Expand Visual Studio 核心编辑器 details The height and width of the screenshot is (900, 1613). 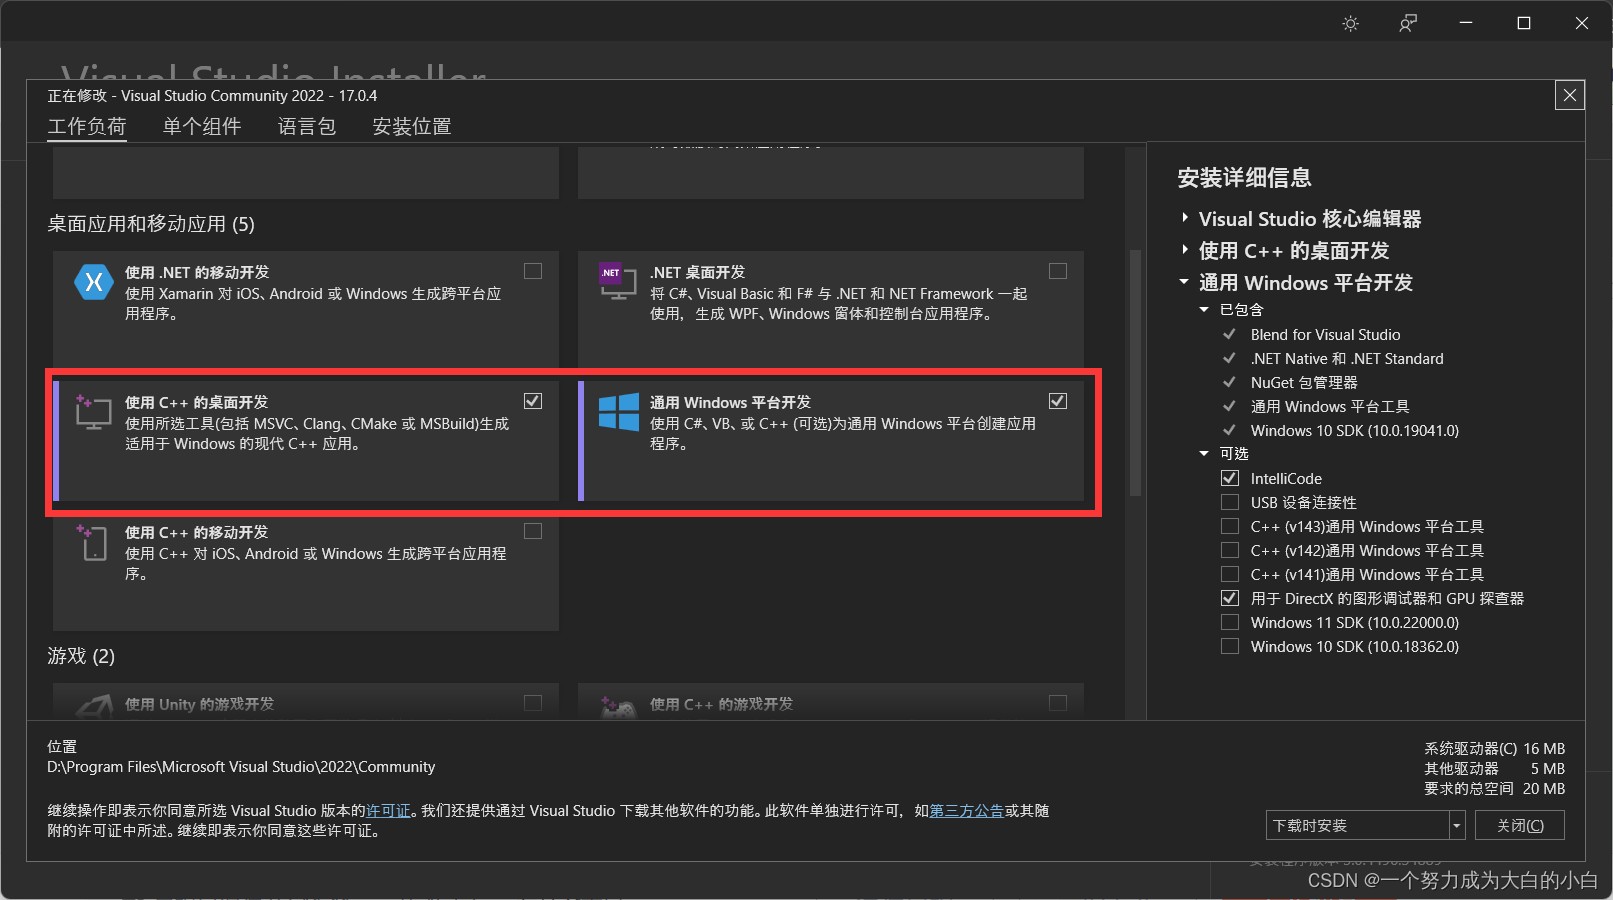coord(1184,218)
